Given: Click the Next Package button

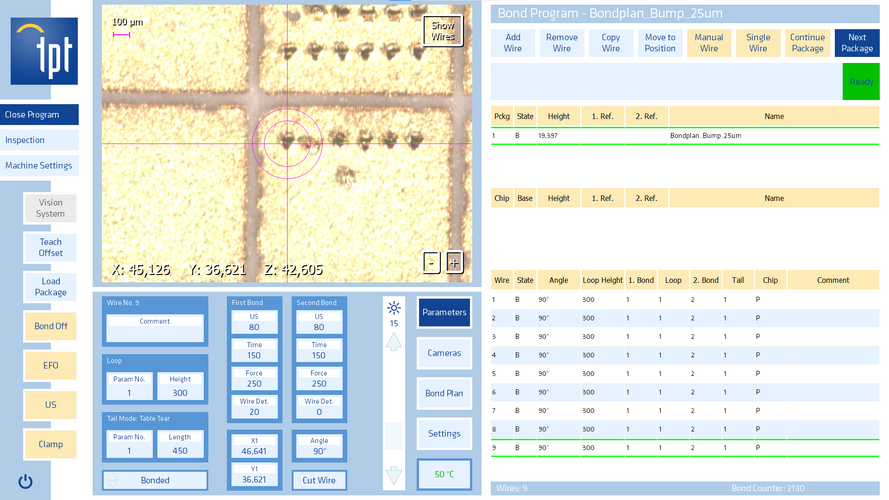Looking at the screenshot, I should [856, 43].
